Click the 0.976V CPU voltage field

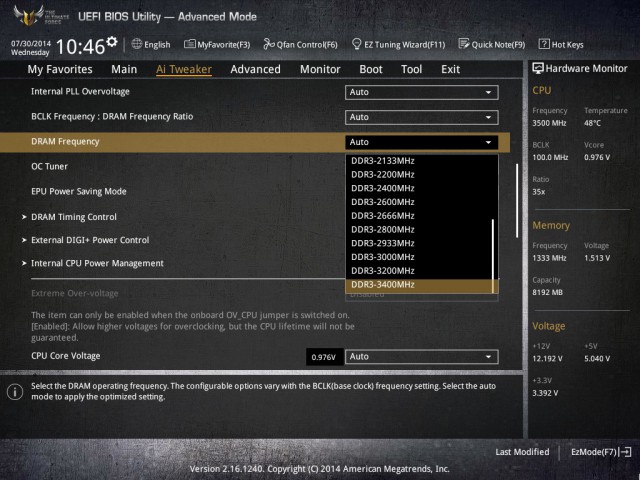pos(324,357)
